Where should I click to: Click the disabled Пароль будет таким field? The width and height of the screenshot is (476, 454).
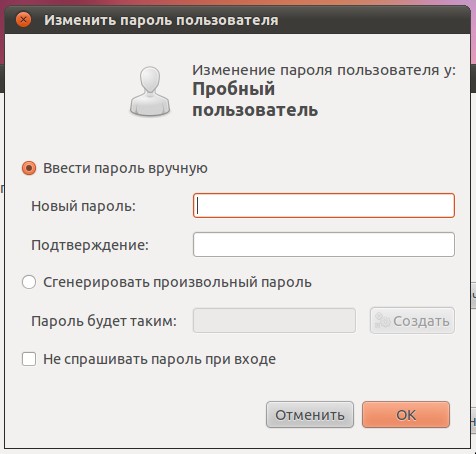[274, 321]
